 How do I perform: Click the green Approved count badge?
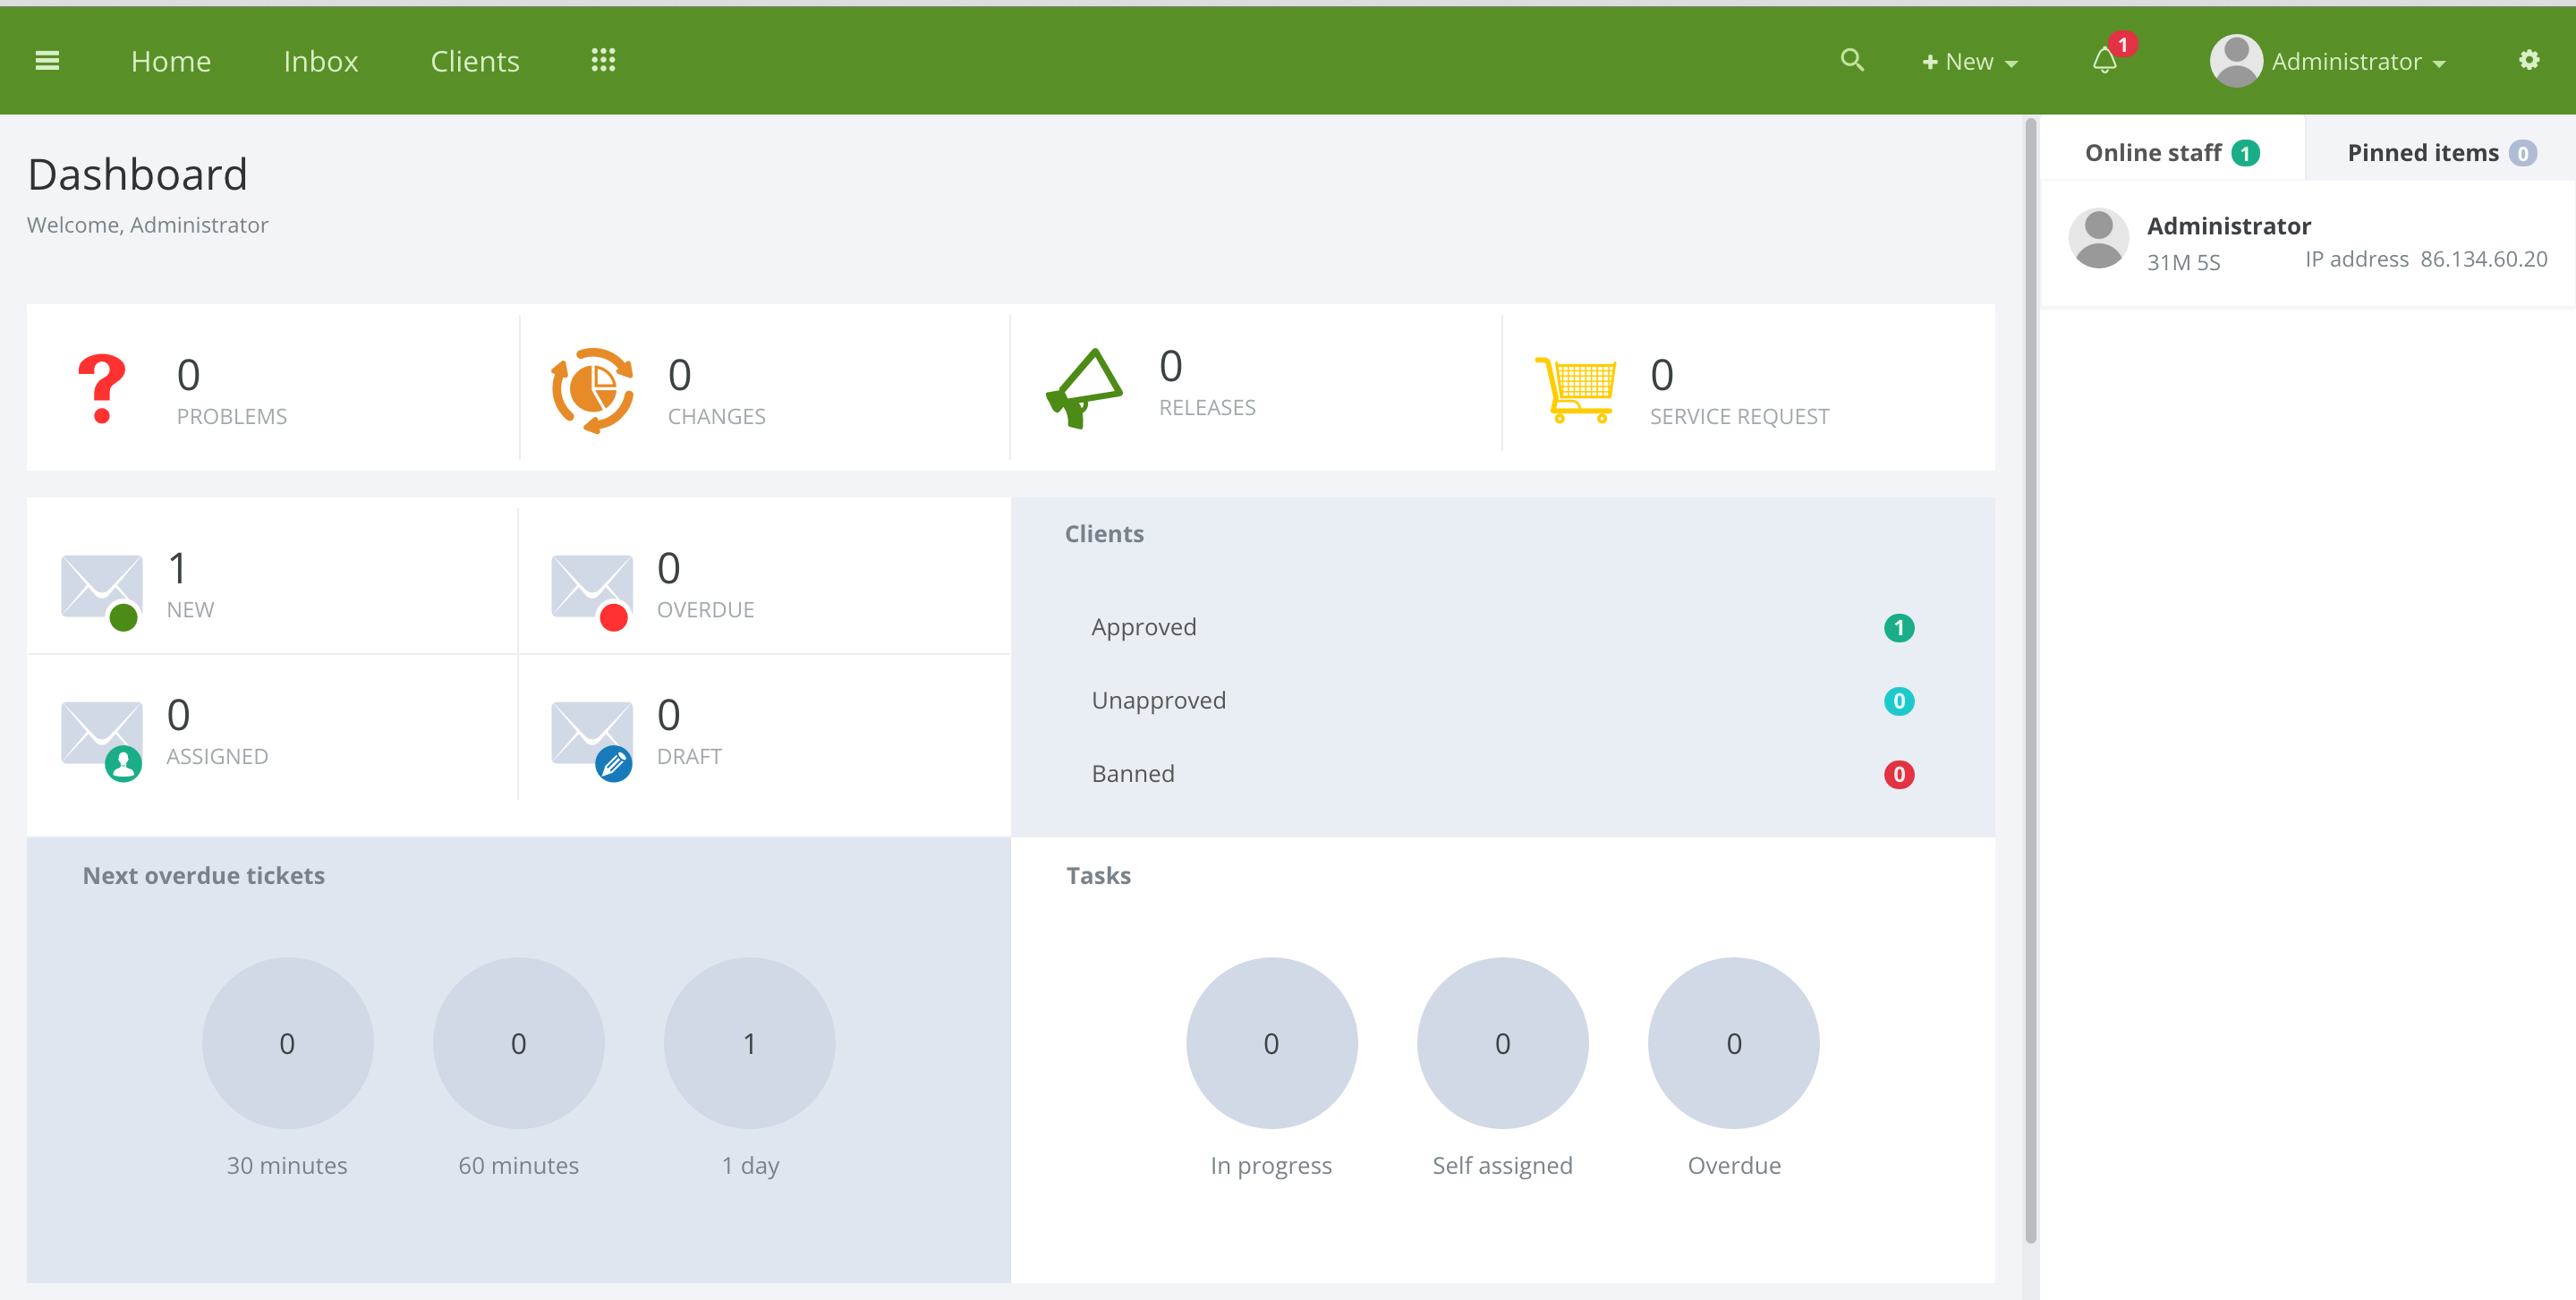click(x=1899, y=628)
